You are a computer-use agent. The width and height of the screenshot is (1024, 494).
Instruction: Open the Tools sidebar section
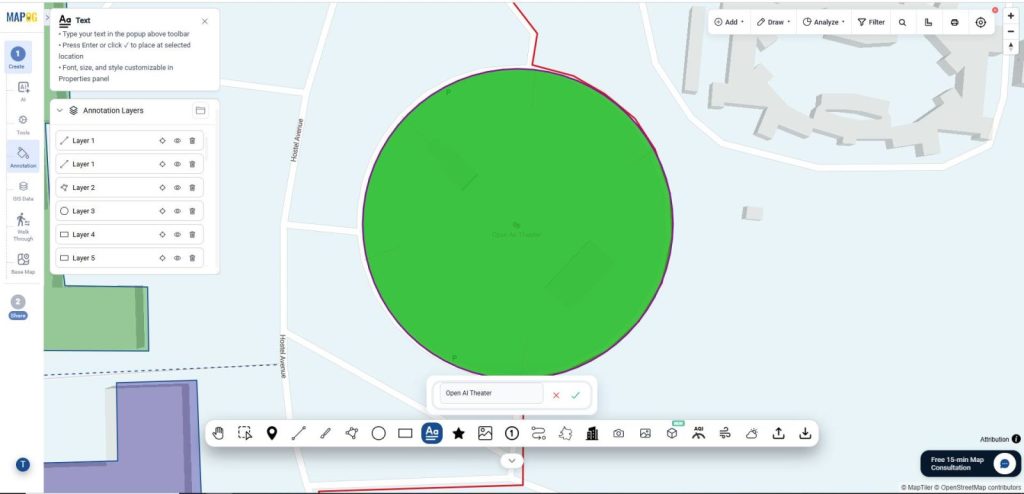coord(23,124)
